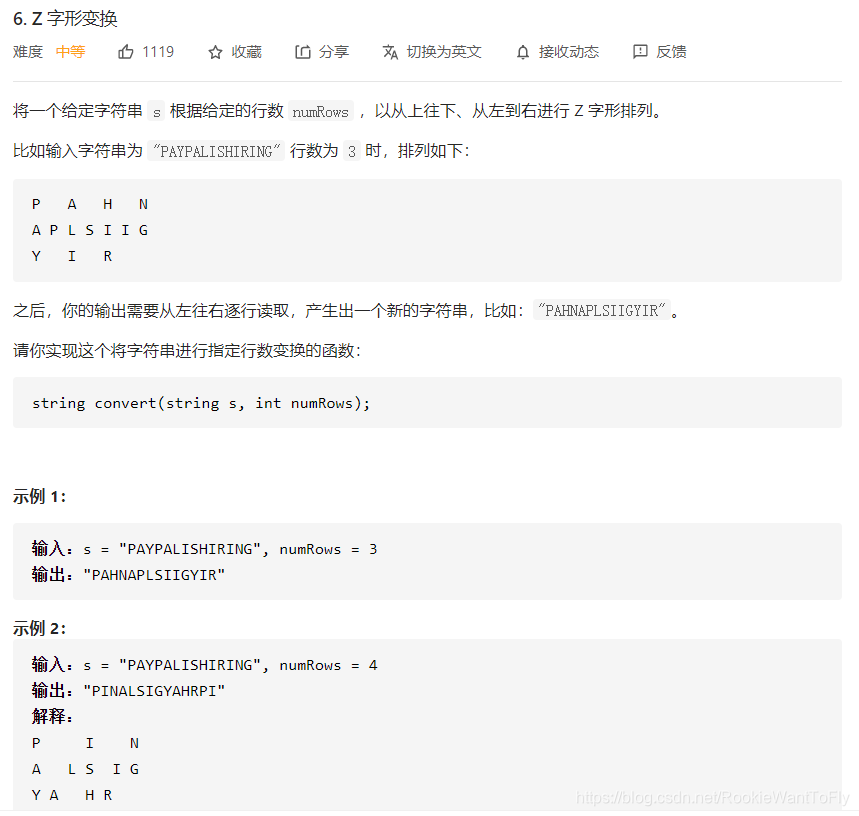The width and height of the screenshot is (859, 816).
Task: Click the example 1 input line numRows = 3
Action: pos(204,549)
